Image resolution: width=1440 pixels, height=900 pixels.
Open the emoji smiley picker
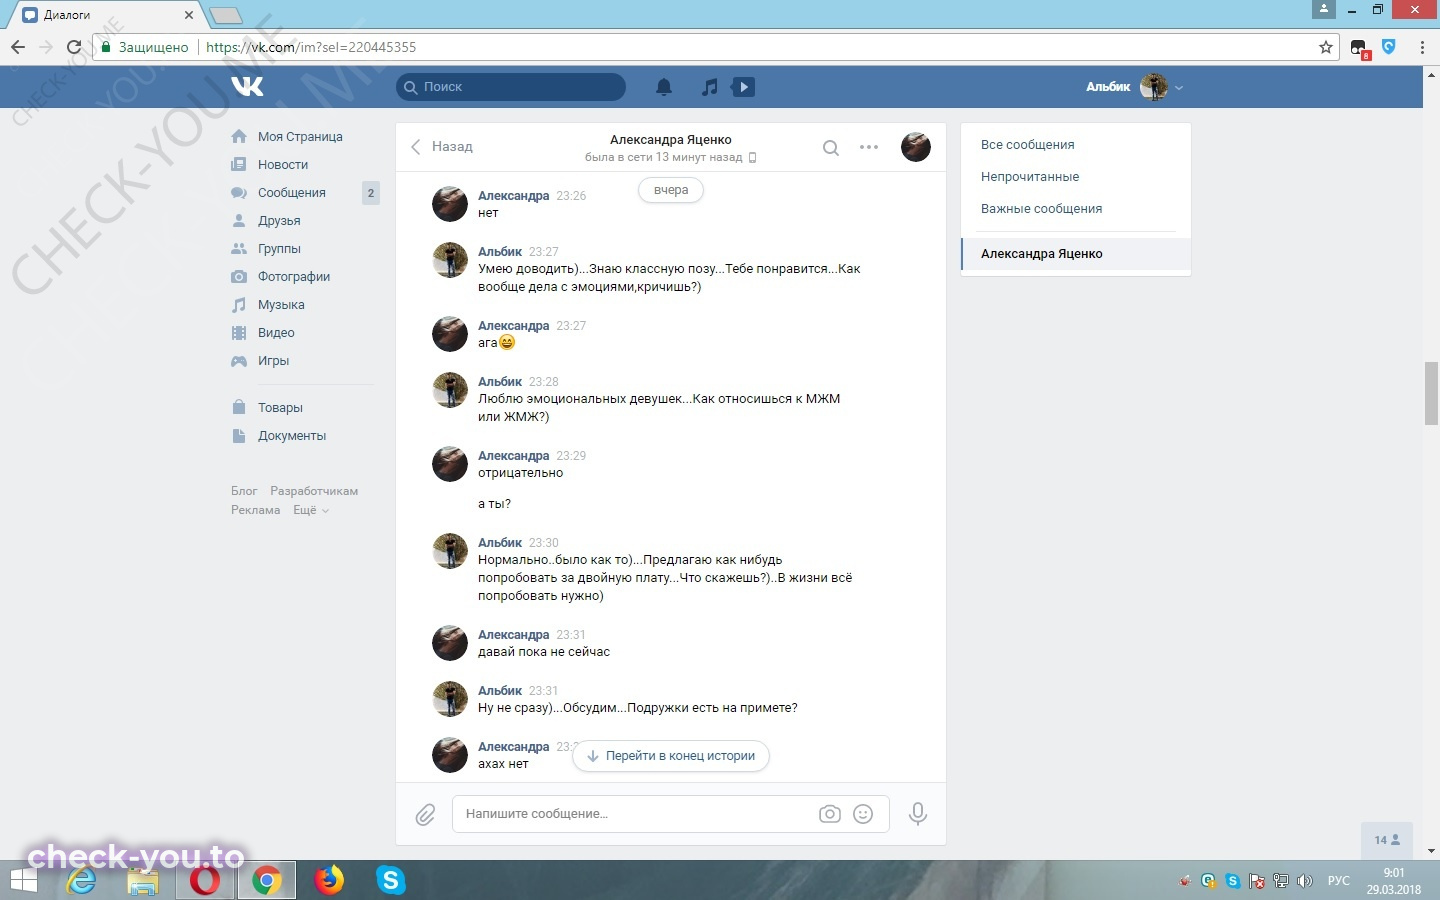point(863,814)
